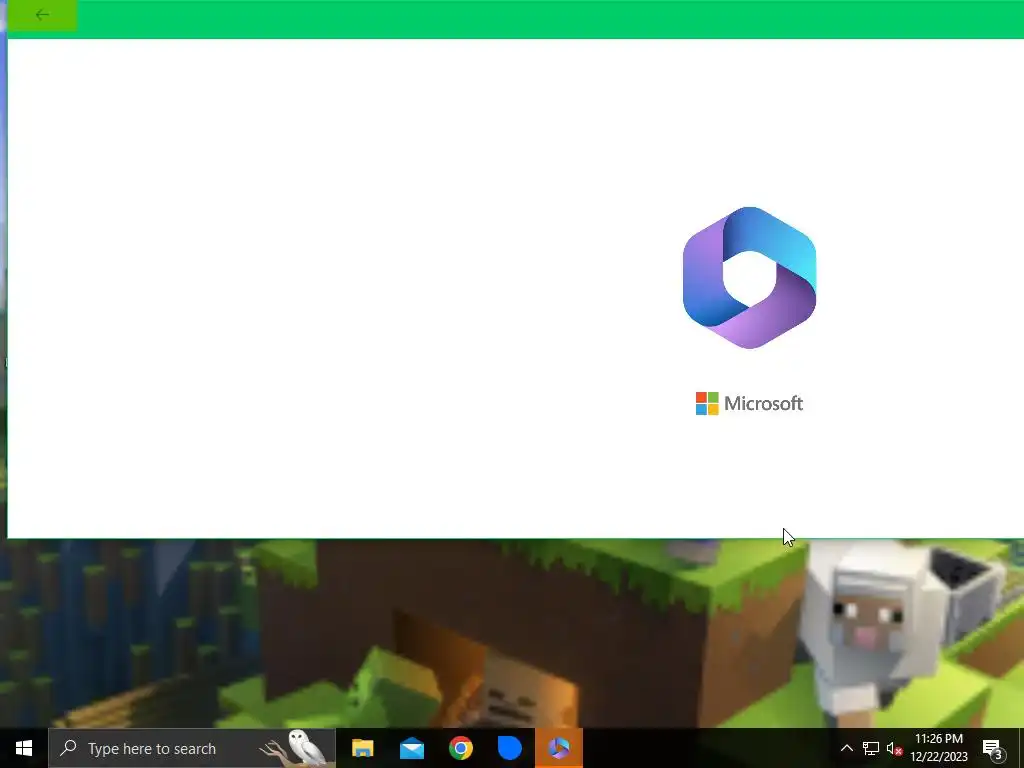Select the Microsoft 365 taskbar icon
Screen dimensions: 1024x768
[559, 748]
